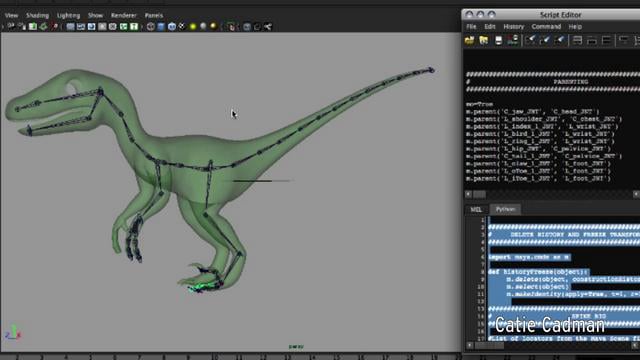Toggle the Resolution Gate display
Image resolution: width=640 pixels, height=360 pixels.
[x=91, y=27]
